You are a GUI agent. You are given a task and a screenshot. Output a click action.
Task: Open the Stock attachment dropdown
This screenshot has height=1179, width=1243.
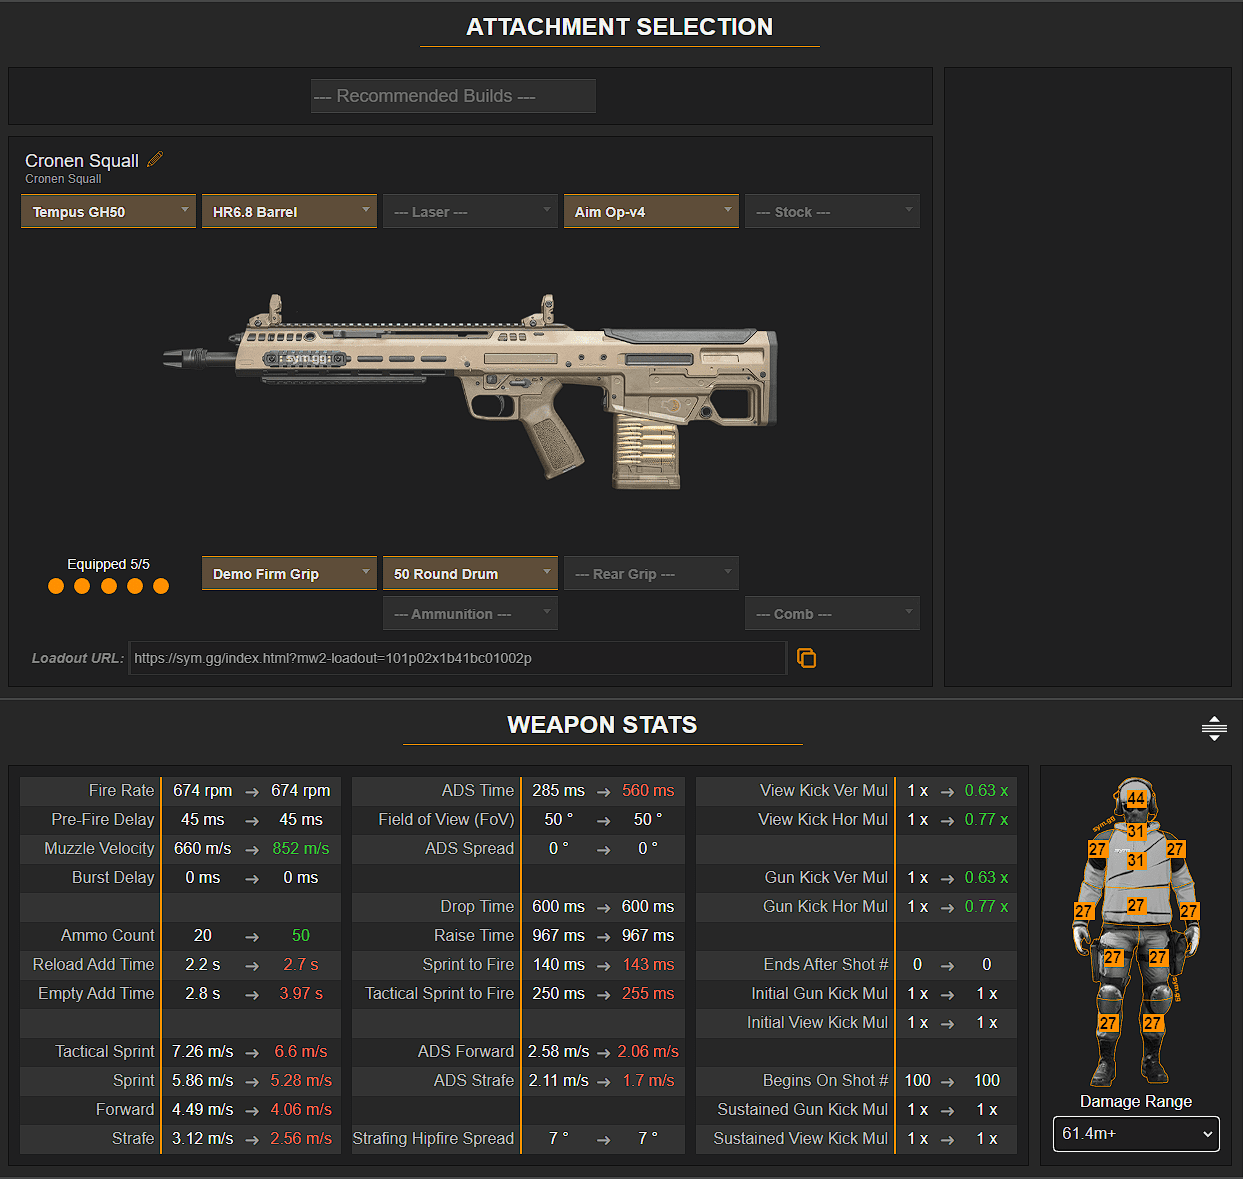pos(832,211)
